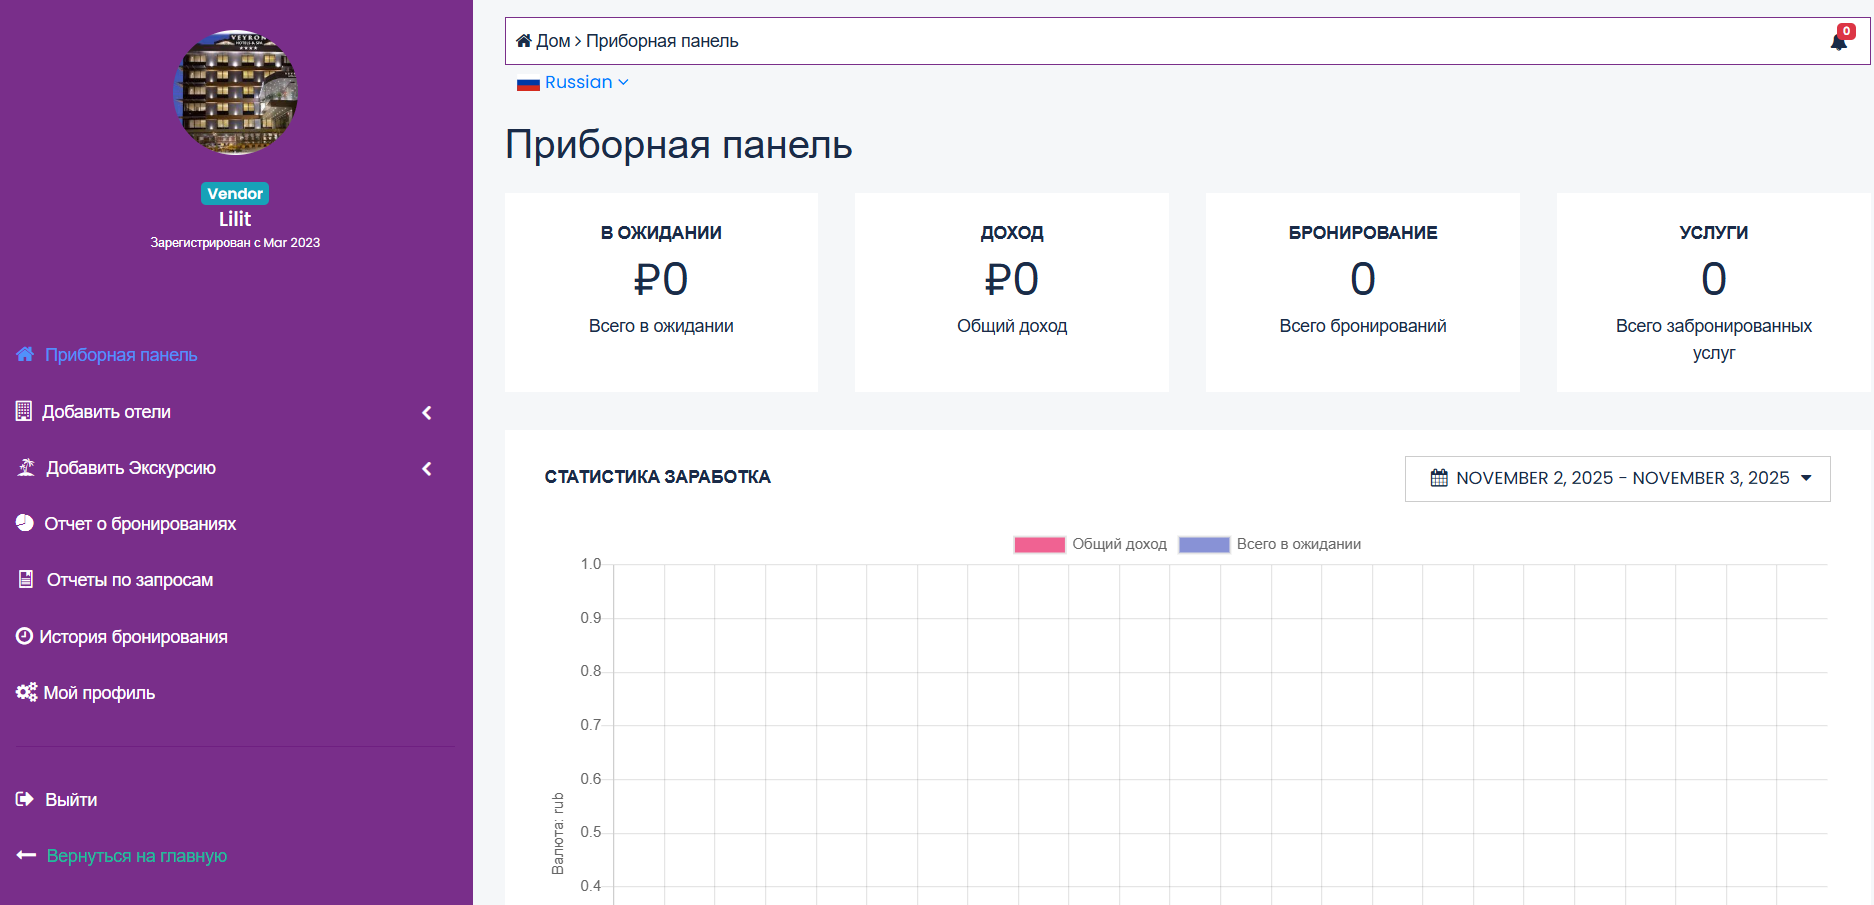This screenshot has height=905, width=1874.
Task: Click the pink Общий доход color swatch
Action: coord(1038,544)
